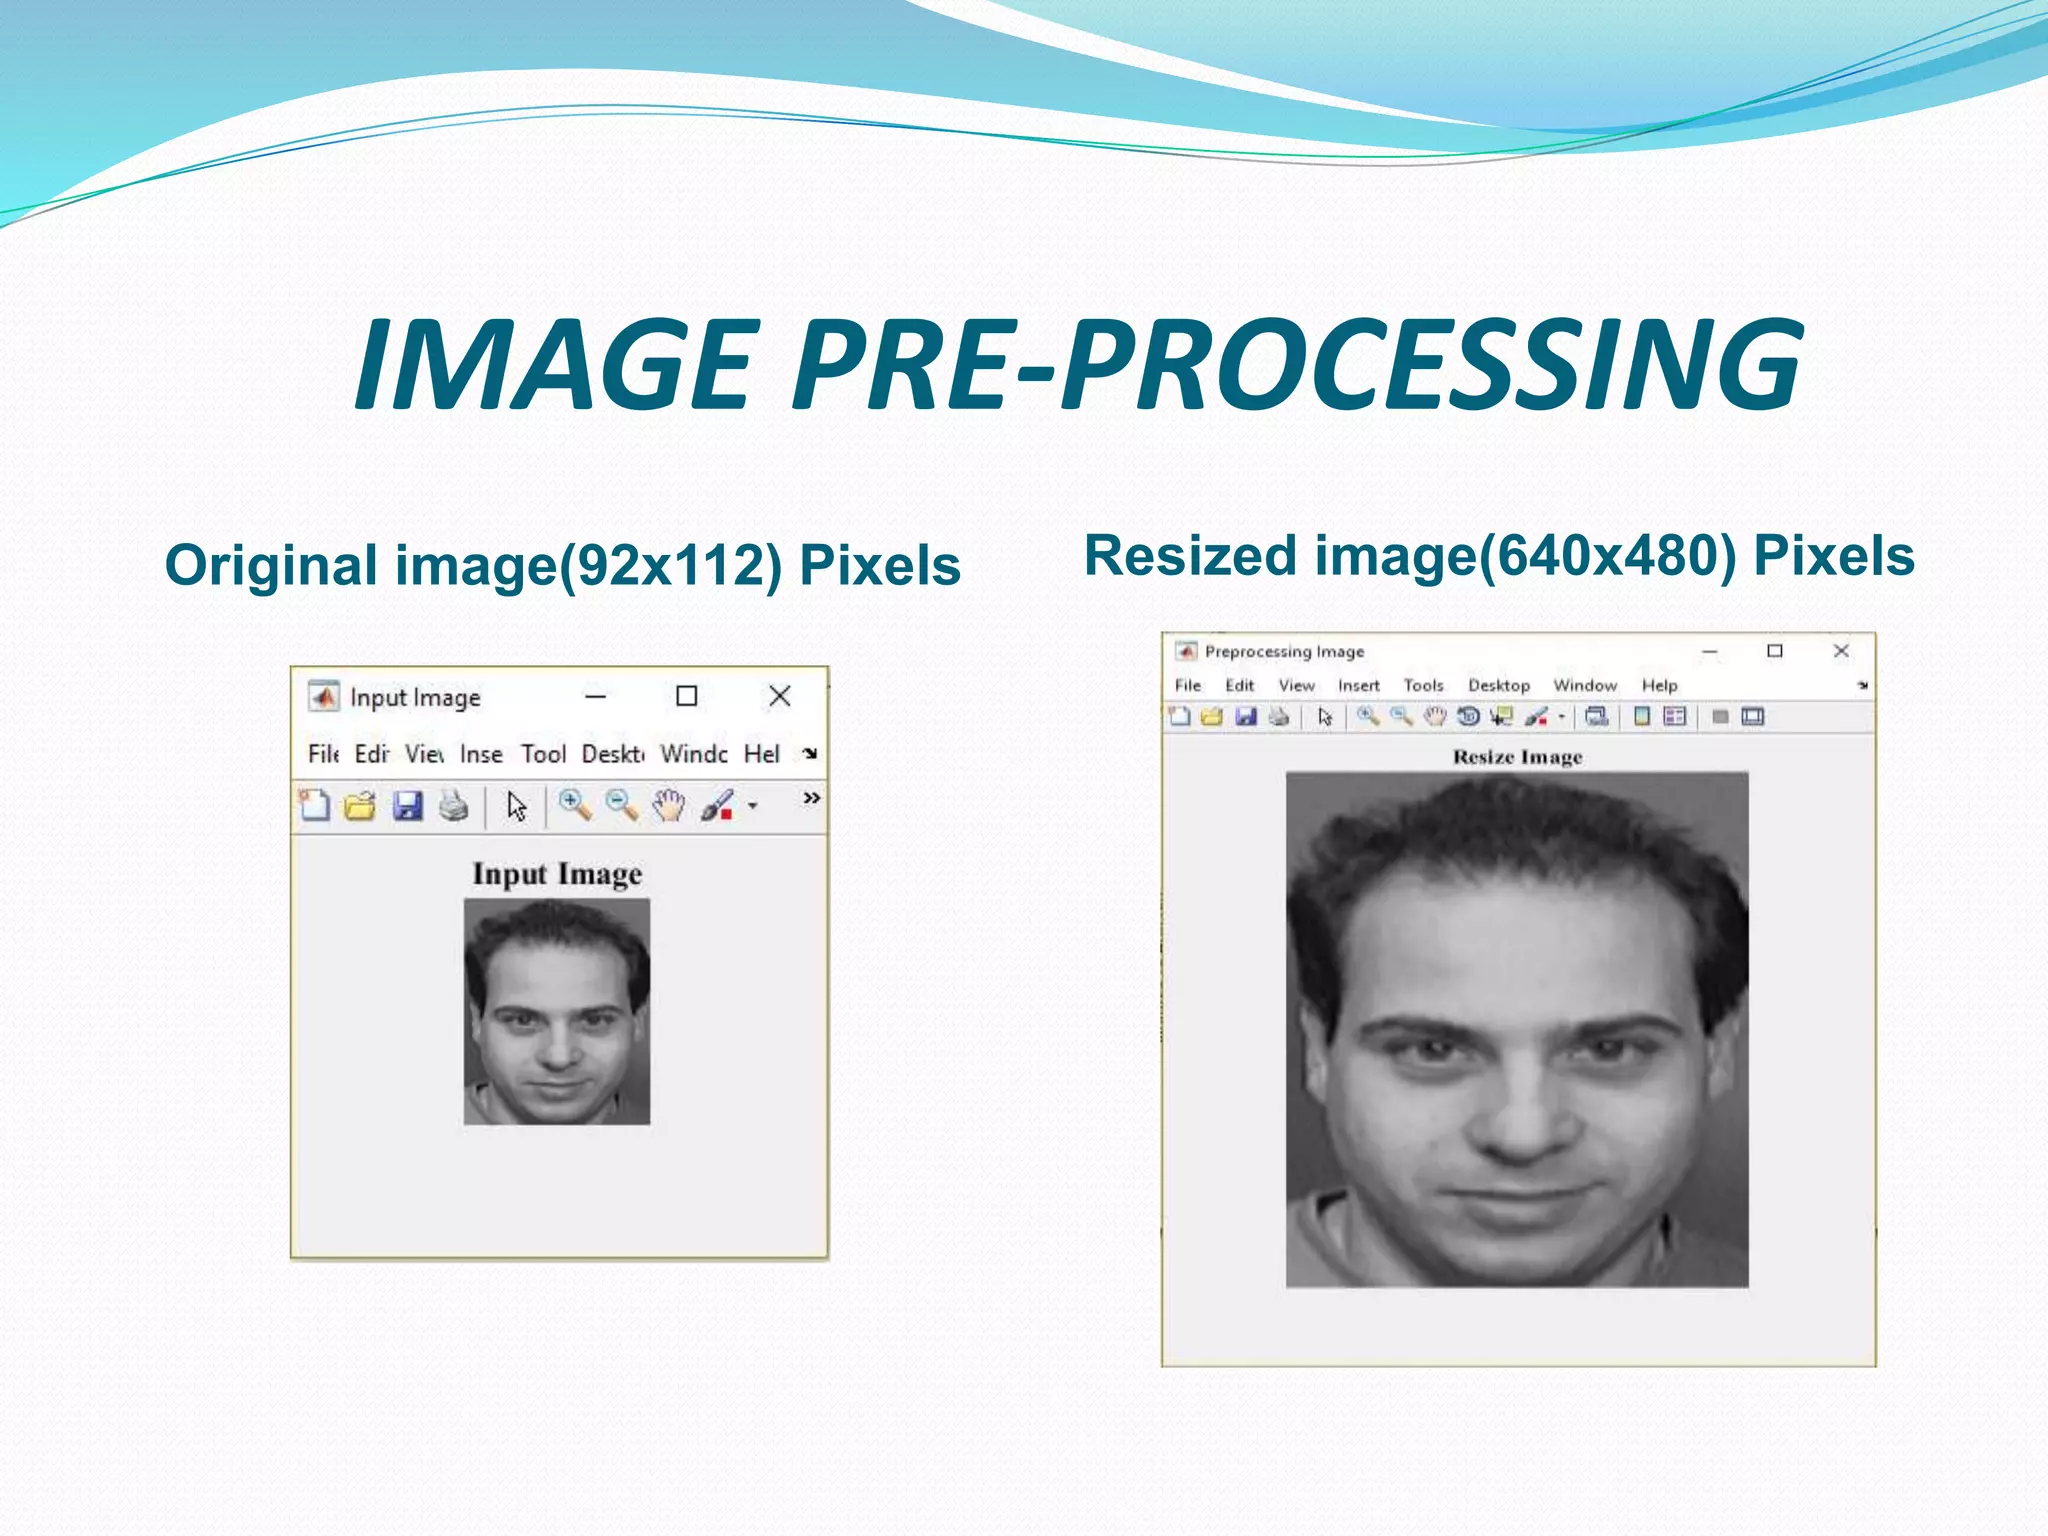Click dock arrow at Preprocessing Image menu bar end
Screen dimensions: 2048x1536
1862,685
